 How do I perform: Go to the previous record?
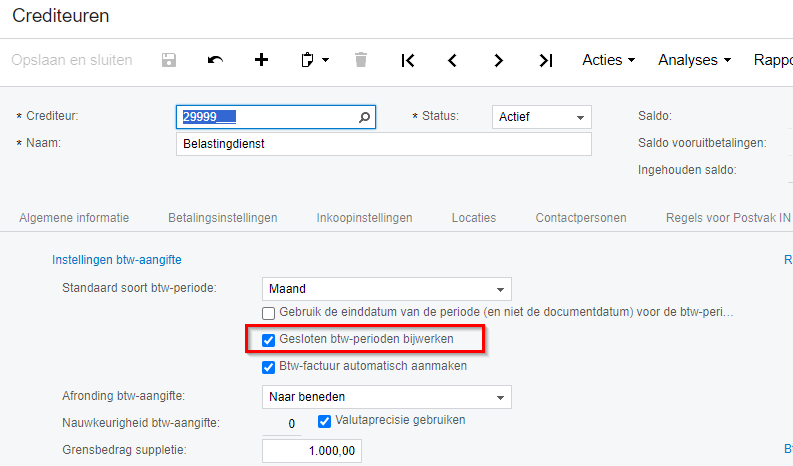(452, 60)
